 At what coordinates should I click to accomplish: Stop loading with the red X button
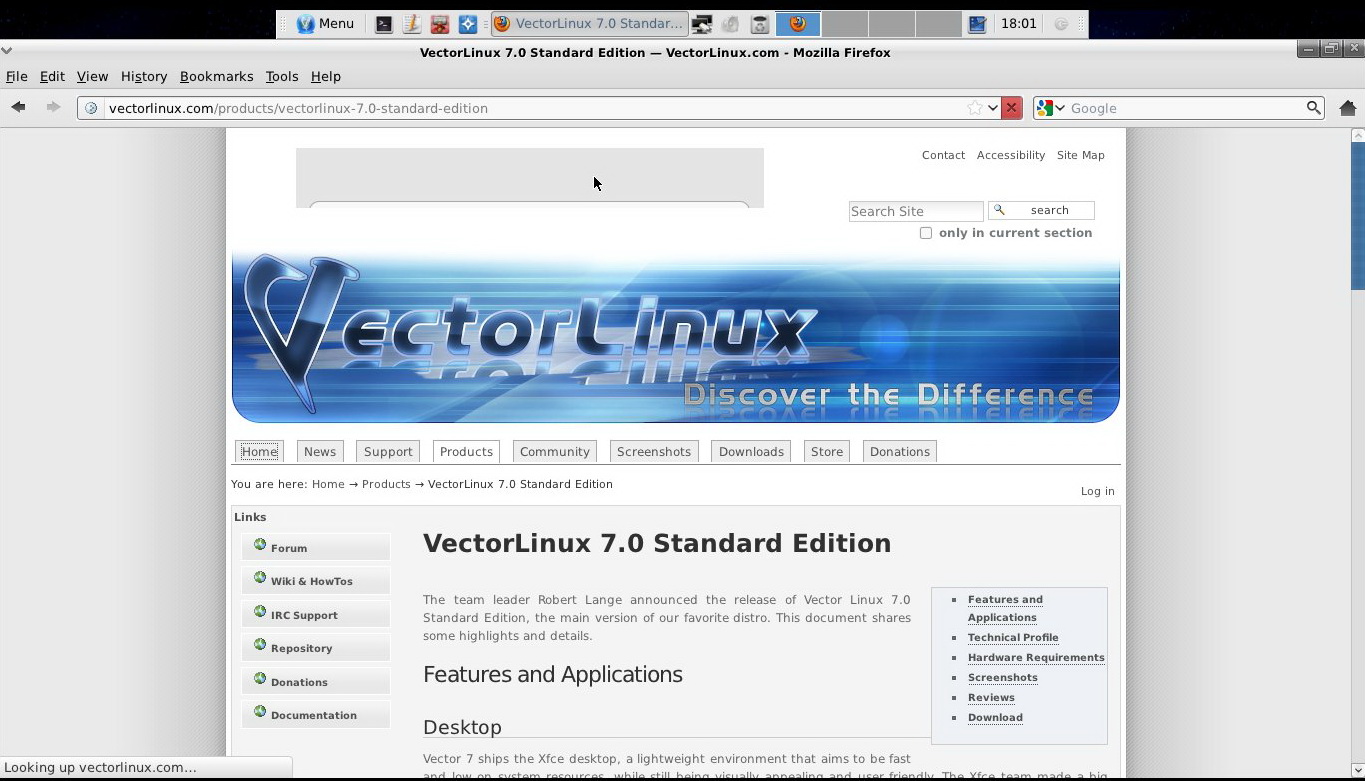[1011, 108]
